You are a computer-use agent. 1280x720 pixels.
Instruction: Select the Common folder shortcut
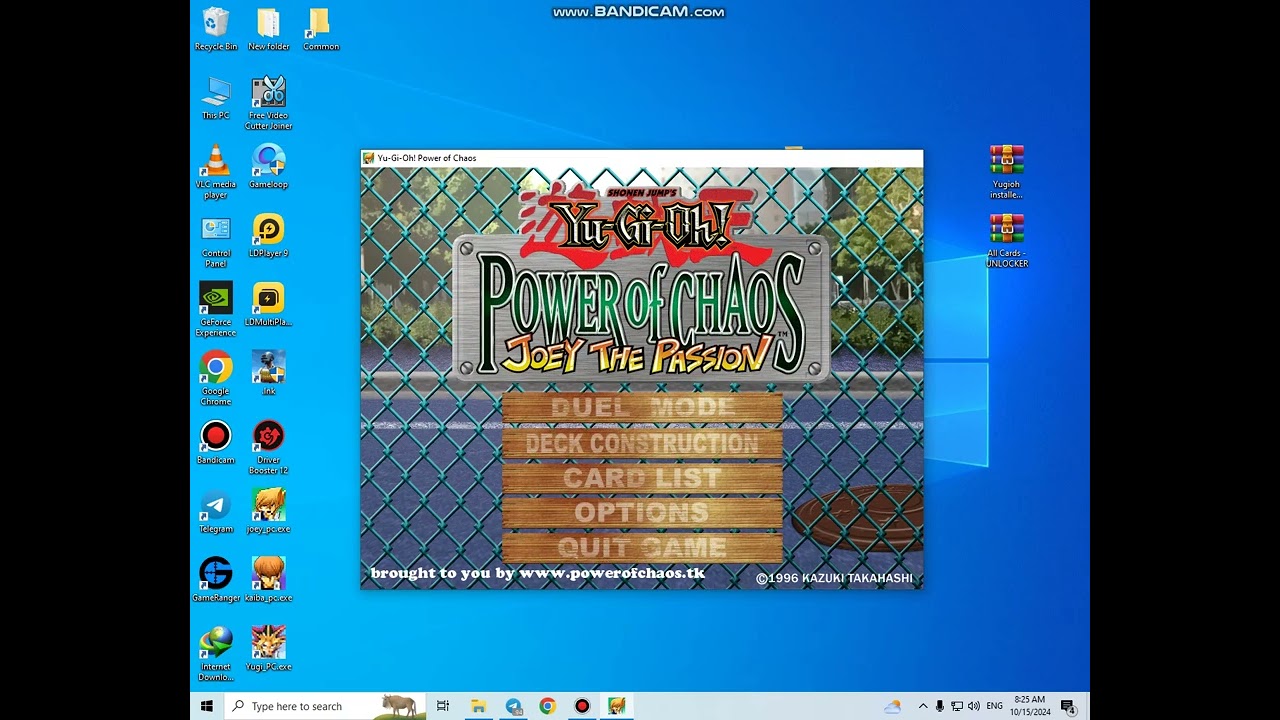320,29
